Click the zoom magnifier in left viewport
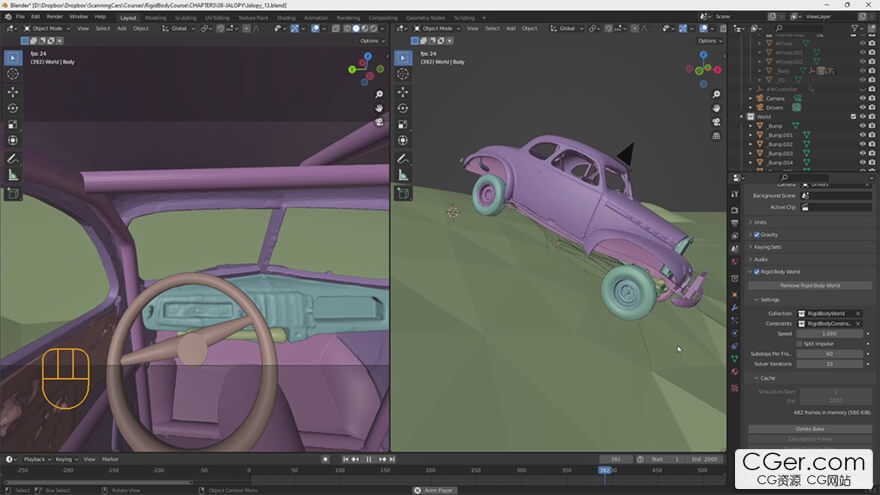The width and height of the screenshot is (880, 495). pos(380,94)
